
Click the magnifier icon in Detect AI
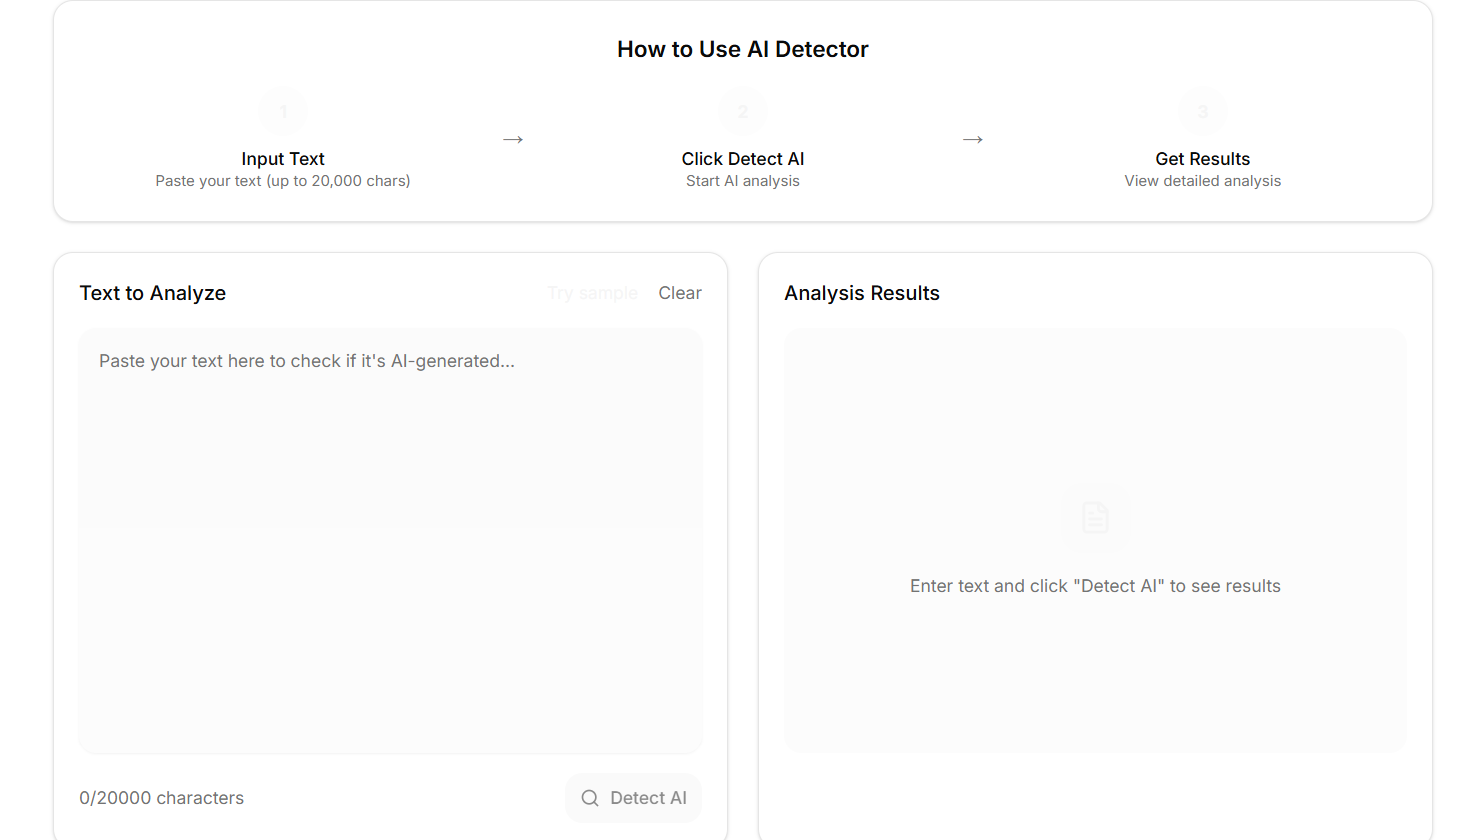[x=590, y=798]
